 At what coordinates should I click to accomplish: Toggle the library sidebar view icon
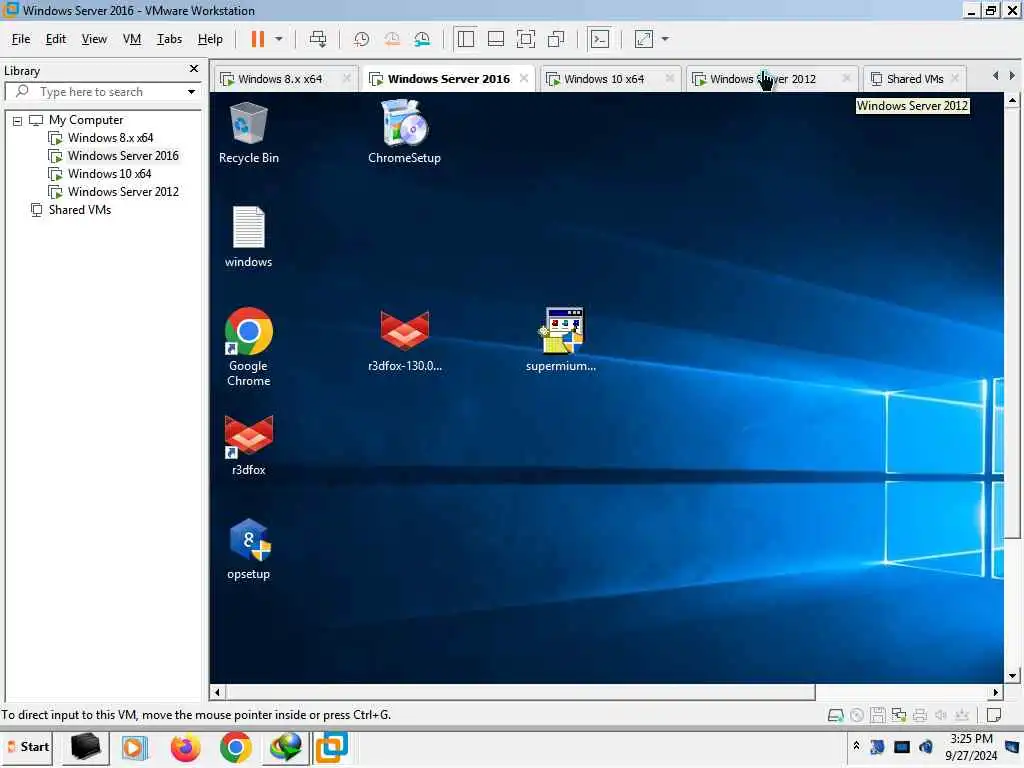pos(466,39)
